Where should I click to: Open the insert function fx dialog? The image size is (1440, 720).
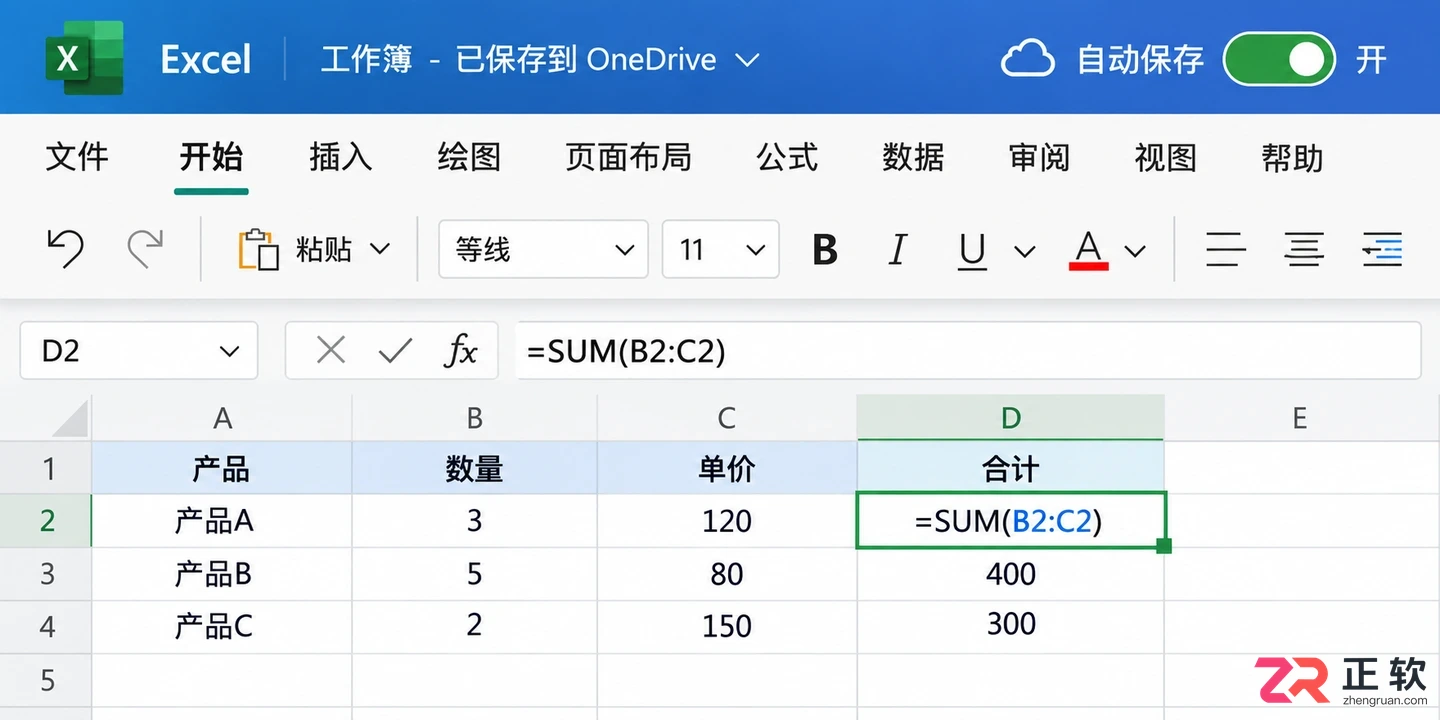click(461, 350)
